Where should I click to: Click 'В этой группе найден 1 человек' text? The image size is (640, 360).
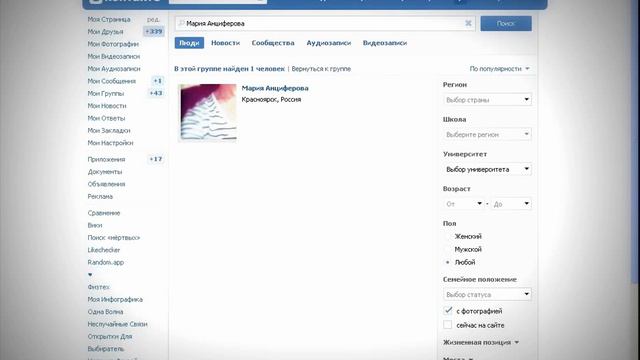pos(229,69)
